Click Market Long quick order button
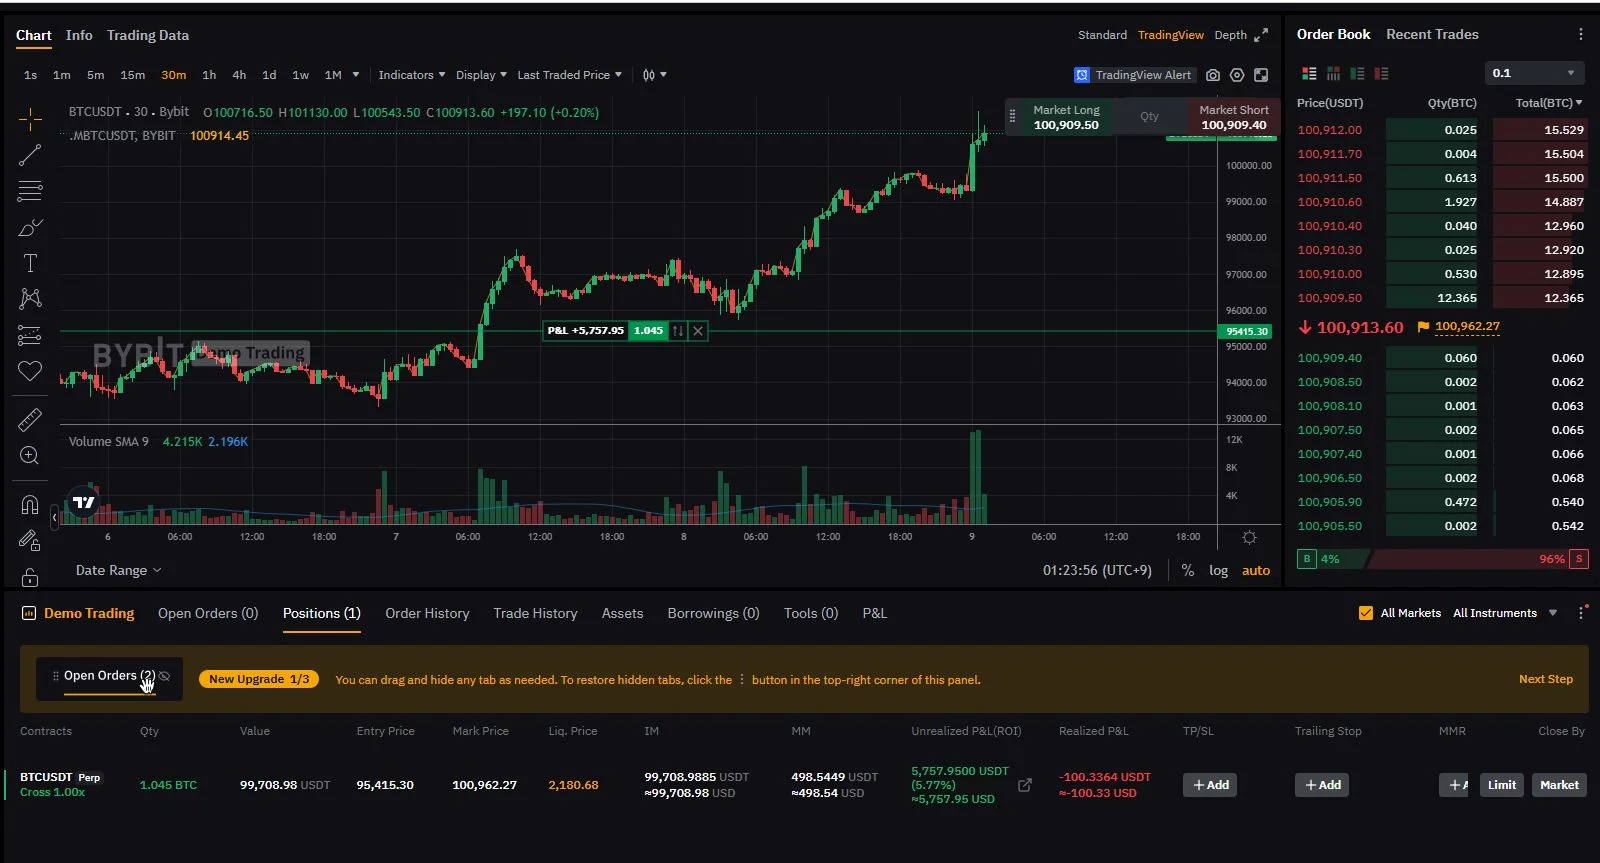Viewport: 1600px width, 863px height. [x=1066, y=117]
